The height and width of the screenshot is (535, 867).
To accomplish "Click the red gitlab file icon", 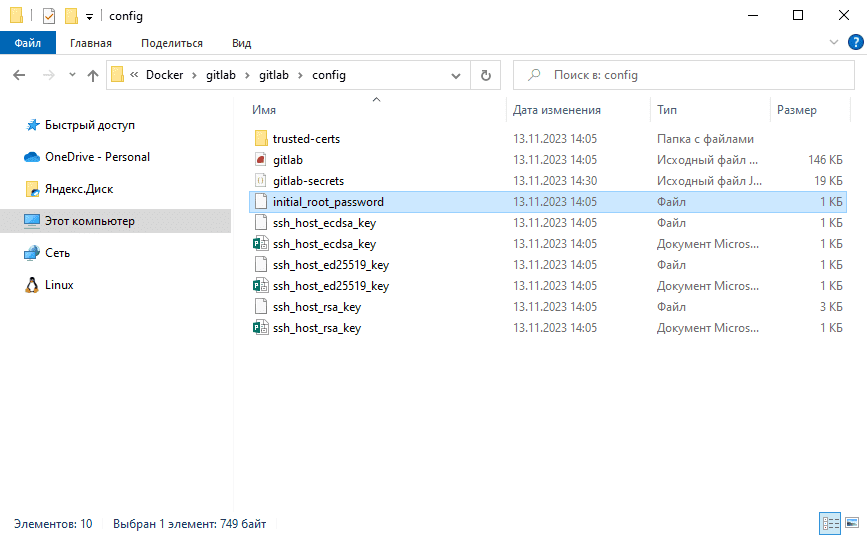I will point(261,160).
